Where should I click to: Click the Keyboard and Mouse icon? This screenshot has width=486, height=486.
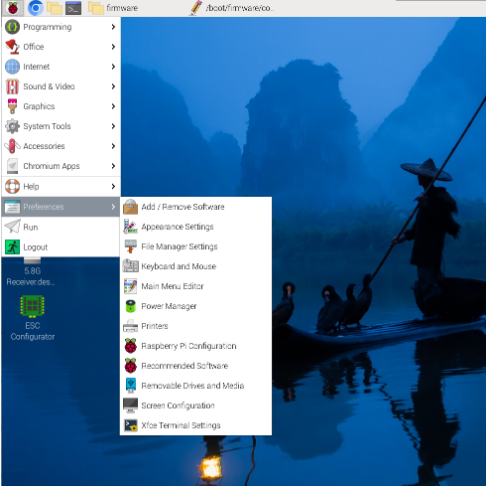[x=130, y=266]
